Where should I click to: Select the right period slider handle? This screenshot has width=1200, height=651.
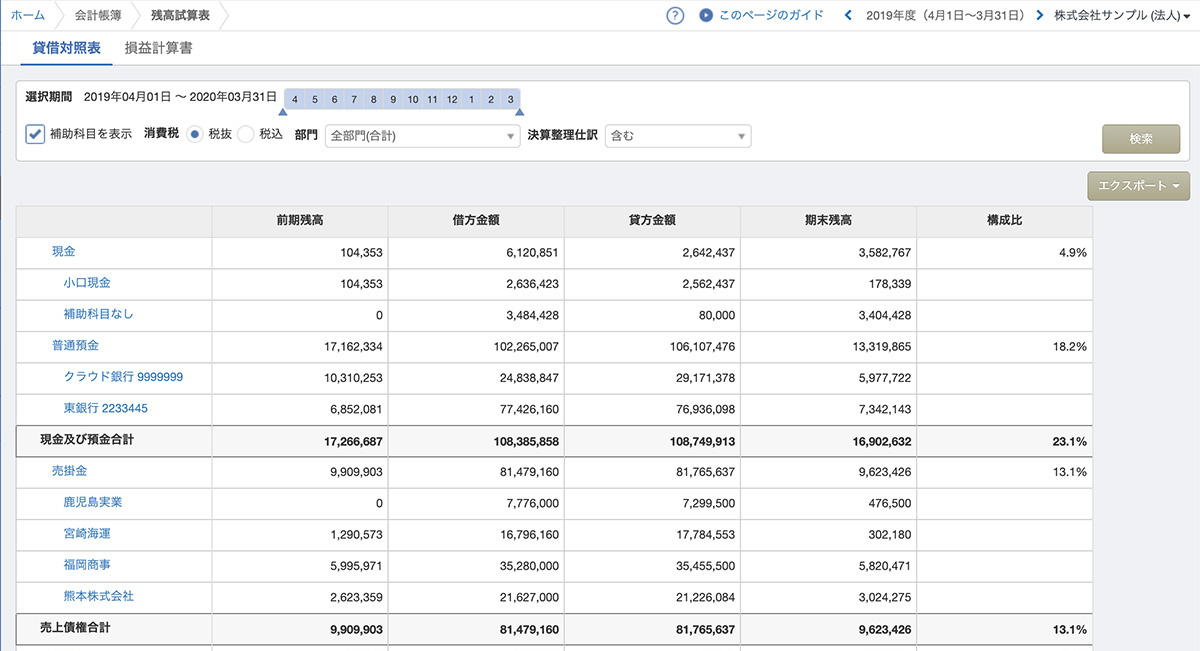519,112
